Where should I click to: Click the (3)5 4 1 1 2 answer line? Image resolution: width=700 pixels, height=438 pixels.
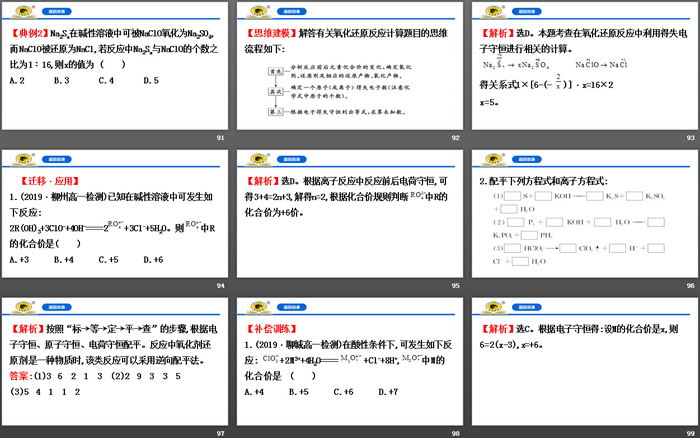45,392
